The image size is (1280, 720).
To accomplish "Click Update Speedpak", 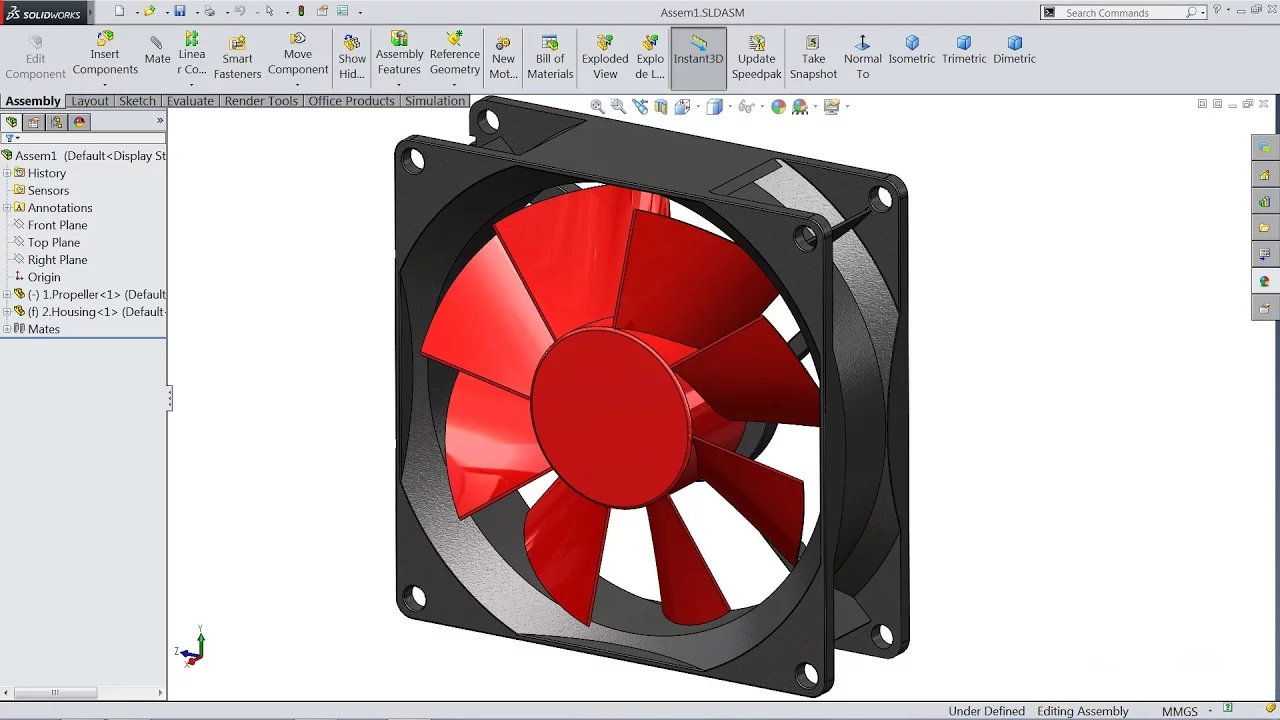I will point(756,57).
